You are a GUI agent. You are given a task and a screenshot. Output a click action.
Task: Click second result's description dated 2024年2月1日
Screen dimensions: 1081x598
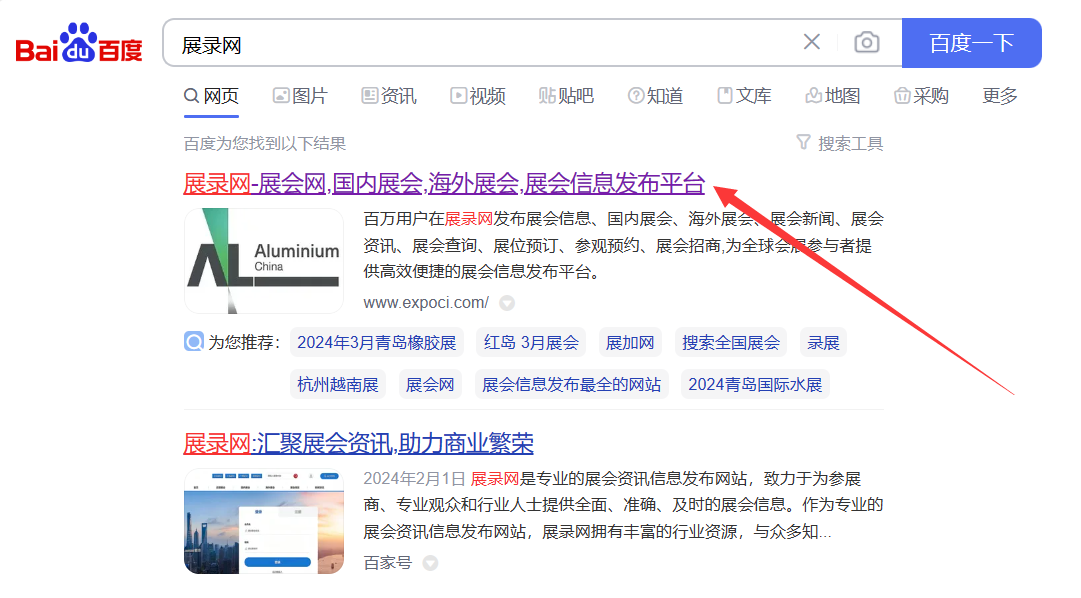click(x=623, y=505)
